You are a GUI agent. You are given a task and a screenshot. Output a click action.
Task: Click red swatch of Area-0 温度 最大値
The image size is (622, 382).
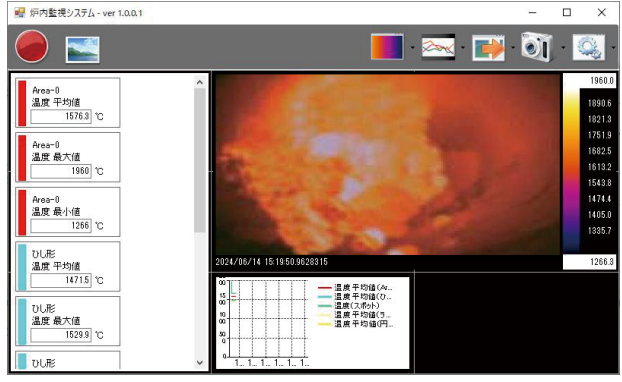tap(22, 158)
